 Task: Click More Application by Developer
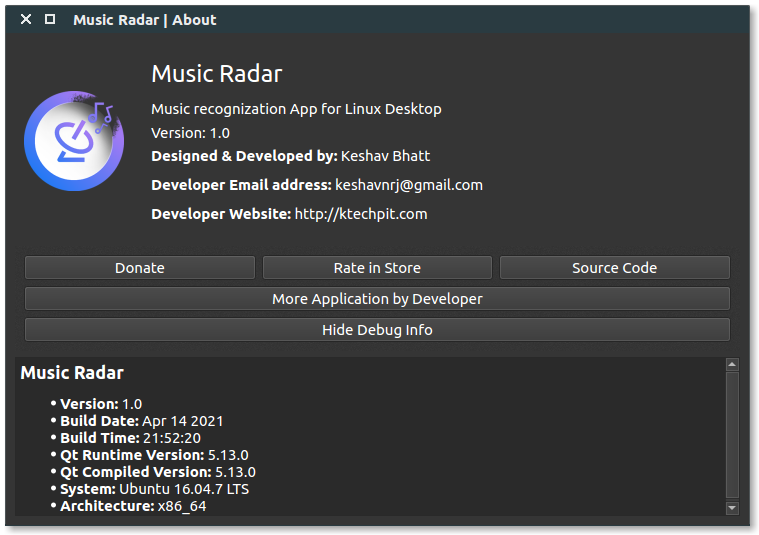point(377,299)
